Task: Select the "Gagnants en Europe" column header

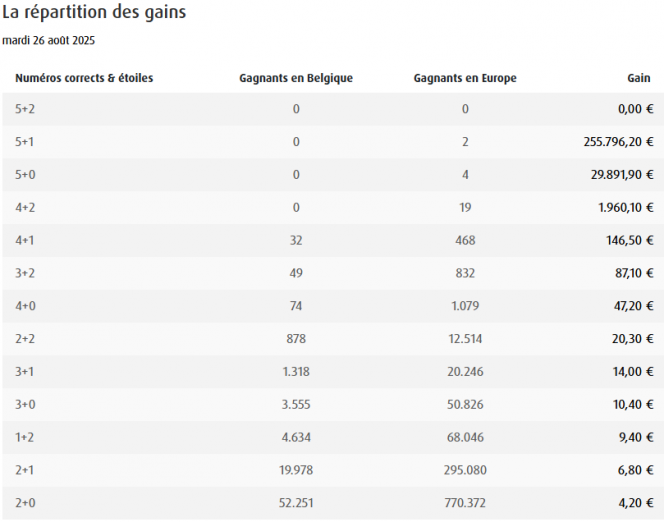Action: coord(465,78)
